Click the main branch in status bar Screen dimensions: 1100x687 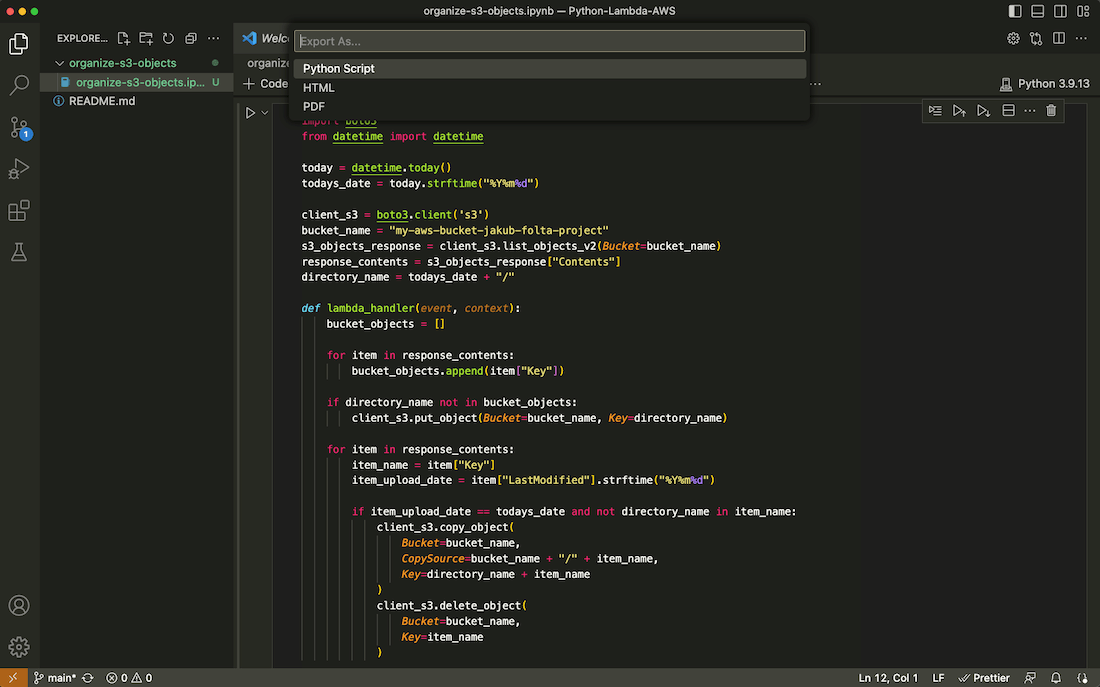pyautogui.click(x=55, y=678)
